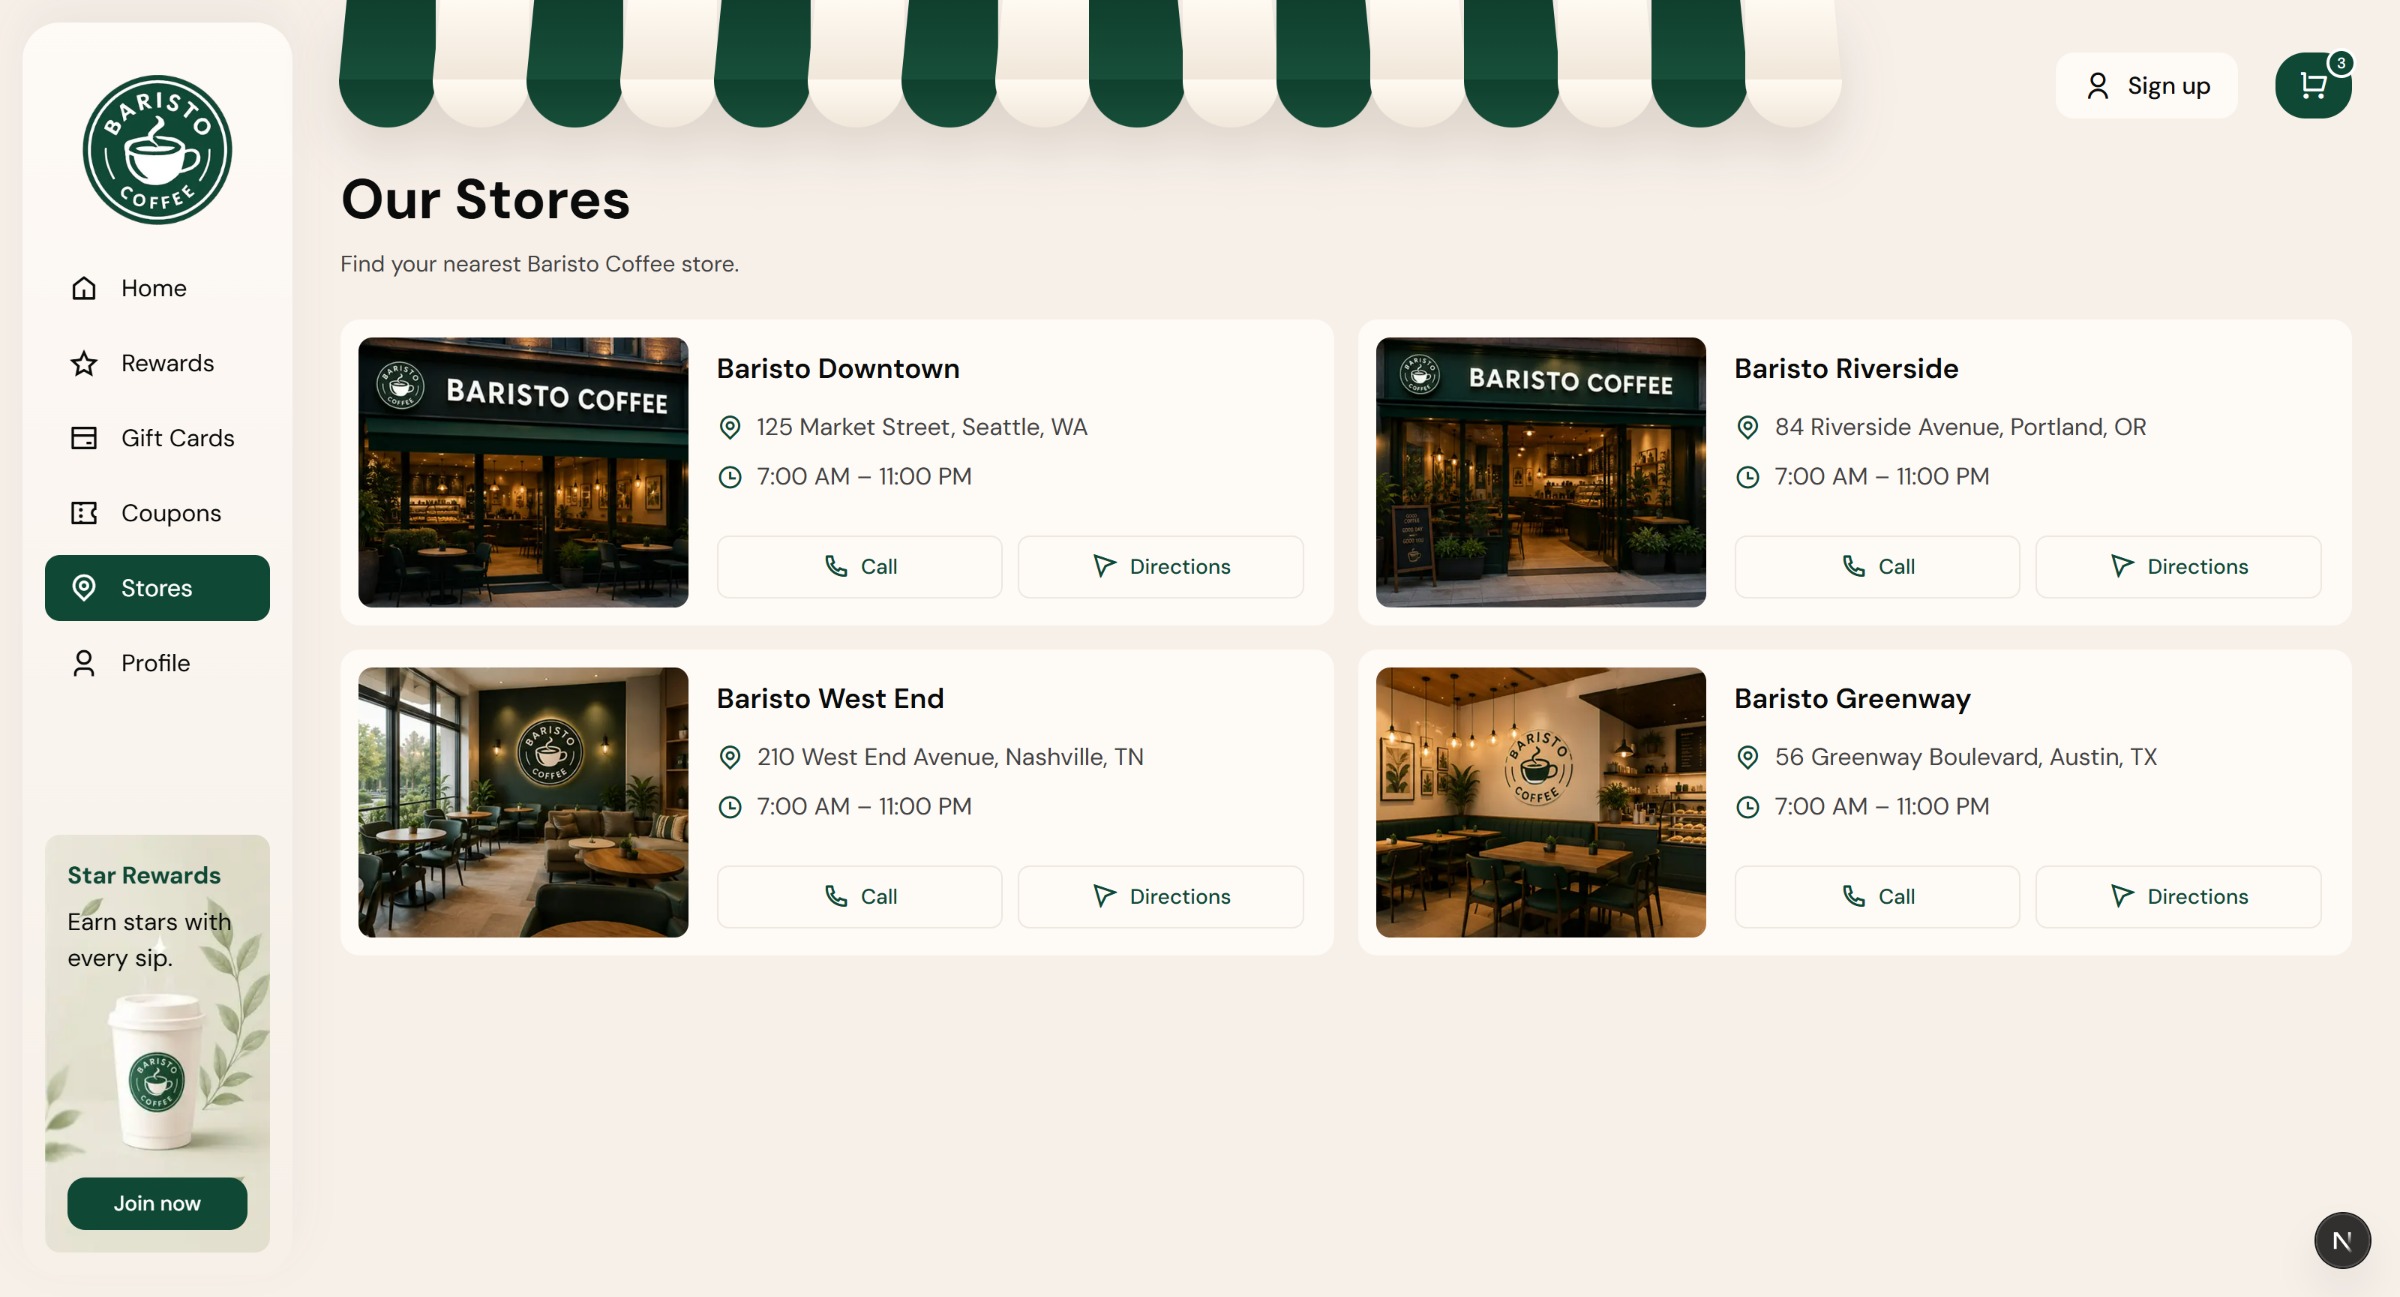Open Coupons in sidebar
Screen dimensions: 2400x1297
coord(157,513)
